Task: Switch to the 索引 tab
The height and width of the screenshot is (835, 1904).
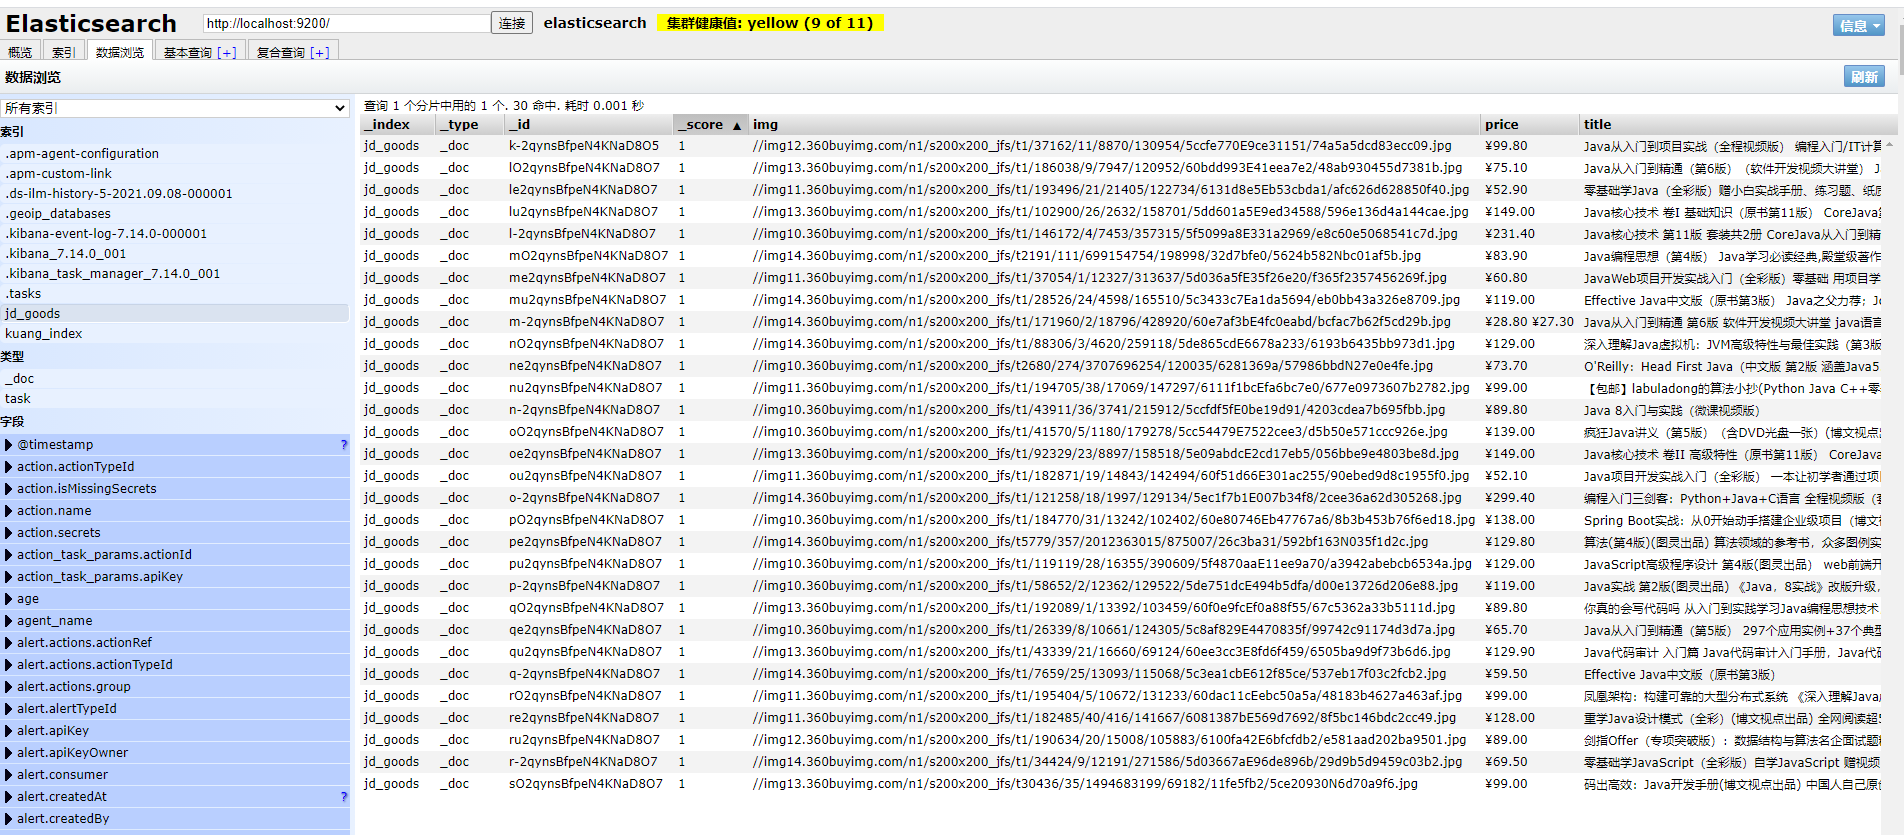Action: click(x=64, y=52)
